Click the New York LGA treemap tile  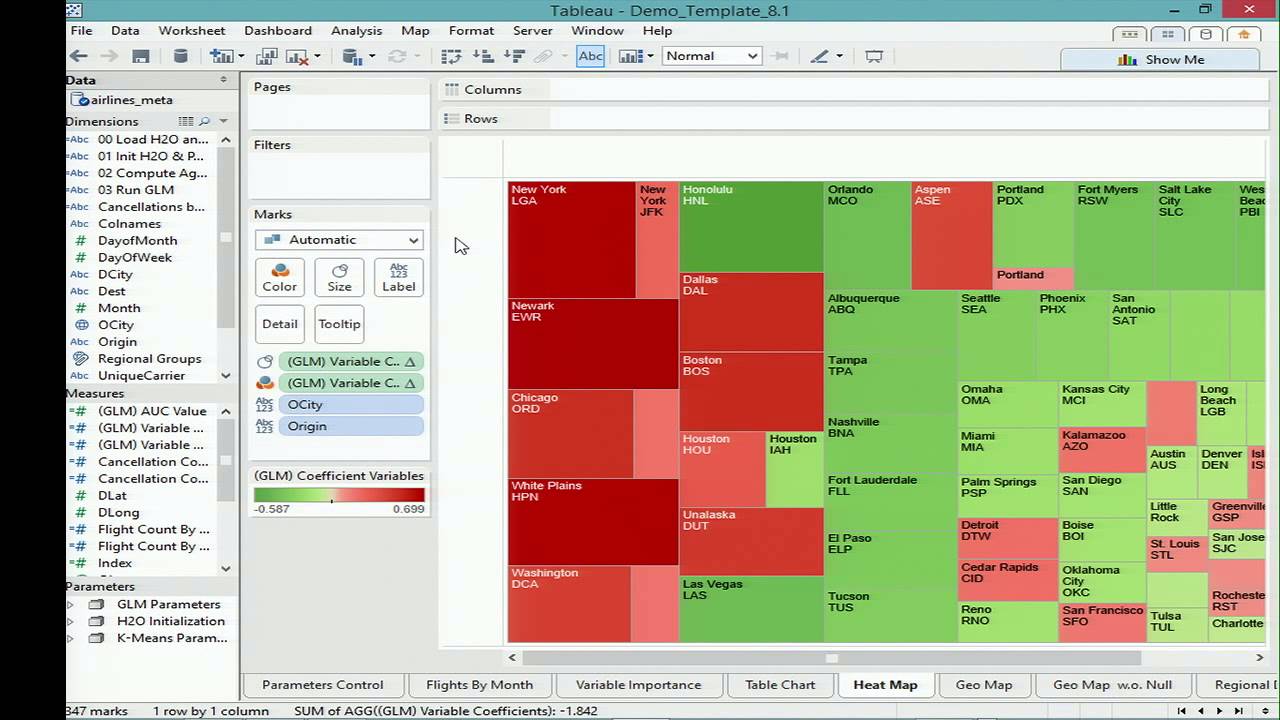tap(571, 240)
